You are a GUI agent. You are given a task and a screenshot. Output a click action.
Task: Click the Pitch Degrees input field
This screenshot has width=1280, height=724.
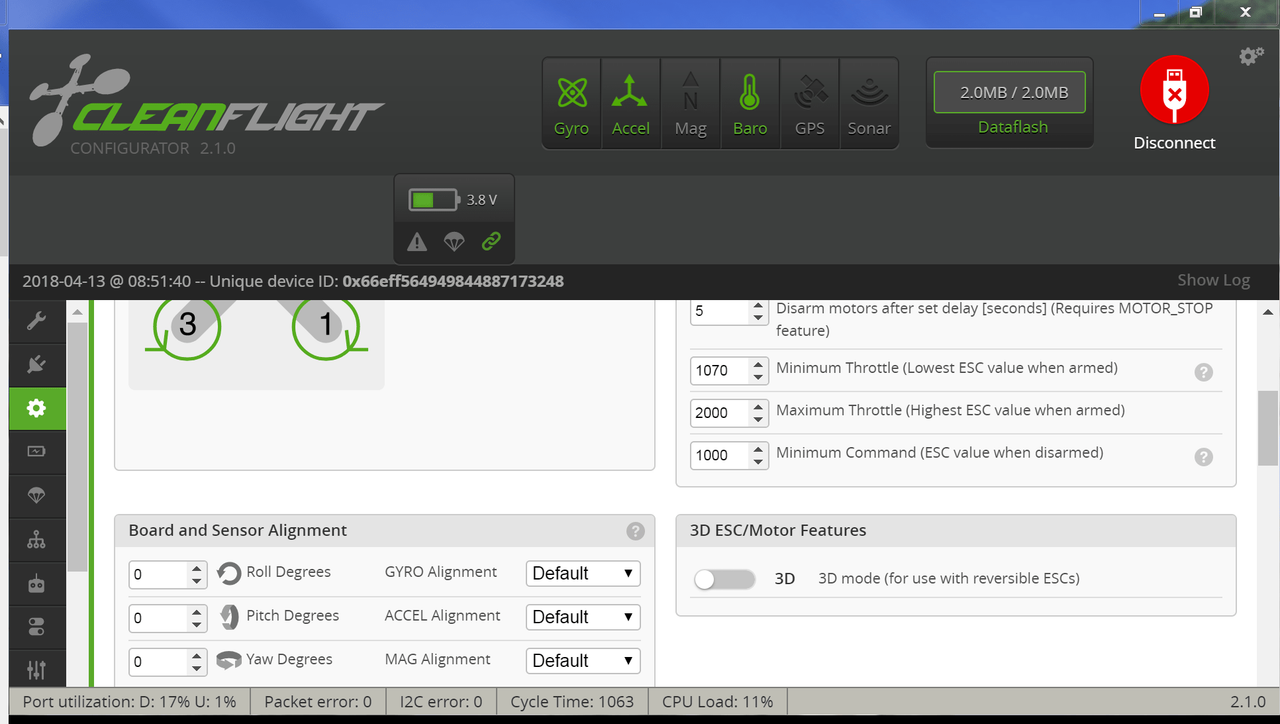pyautogui.click(x=168, y=618)
